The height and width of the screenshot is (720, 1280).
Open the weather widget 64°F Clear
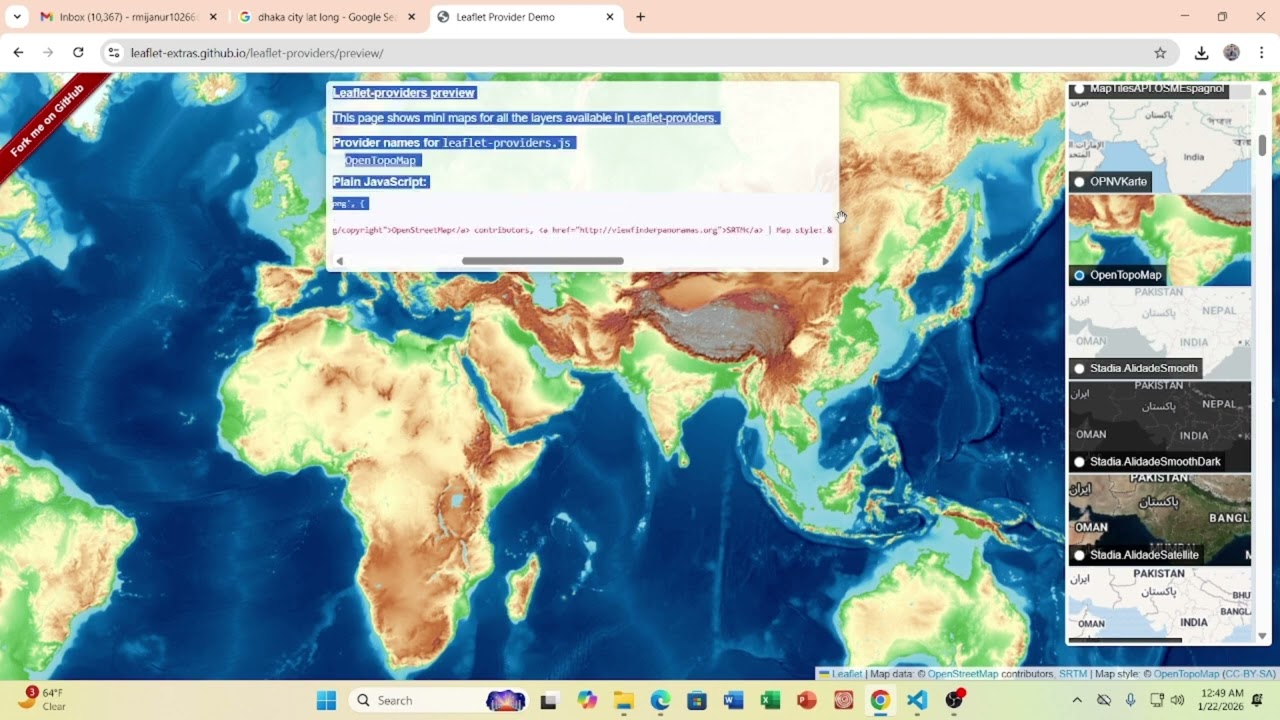click(42, 699)
